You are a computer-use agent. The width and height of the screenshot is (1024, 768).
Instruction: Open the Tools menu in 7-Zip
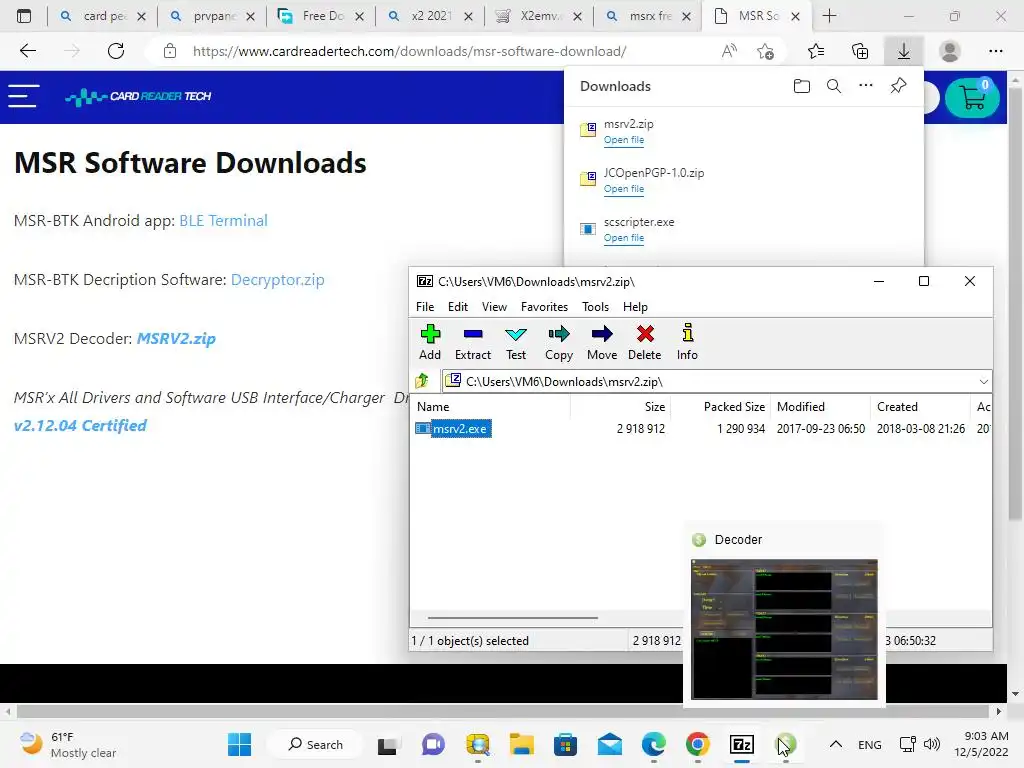pyautogui.click(x=595, y=307)
